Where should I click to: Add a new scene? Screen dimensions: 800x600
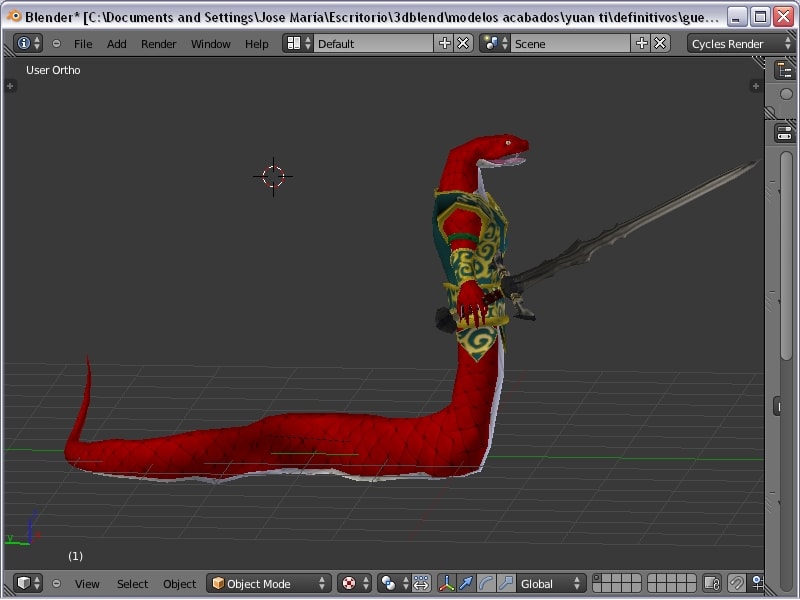tap(641, 43)
